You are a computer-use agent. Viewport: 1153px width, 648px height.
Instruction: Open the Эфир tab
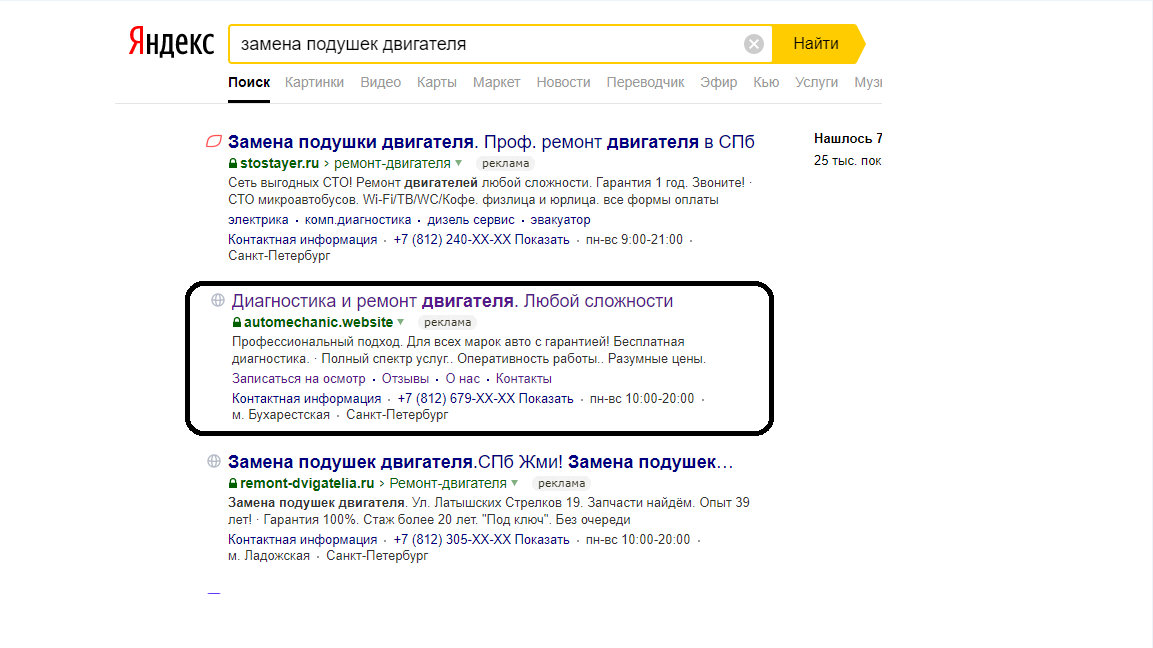click(718, 82)
